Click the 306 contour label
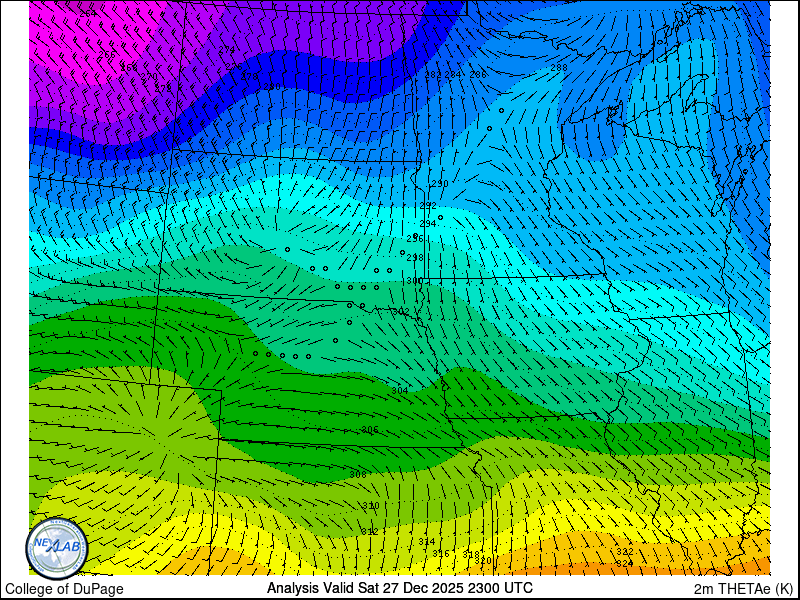The height and width of the screenshot is (600, 800). [370, 430]
